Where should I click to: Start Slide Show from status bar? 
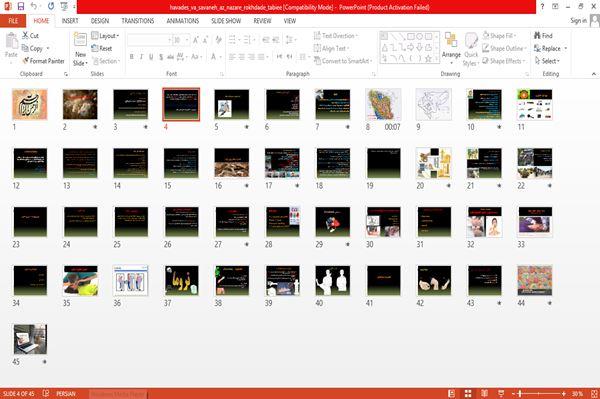click(501, 393)
